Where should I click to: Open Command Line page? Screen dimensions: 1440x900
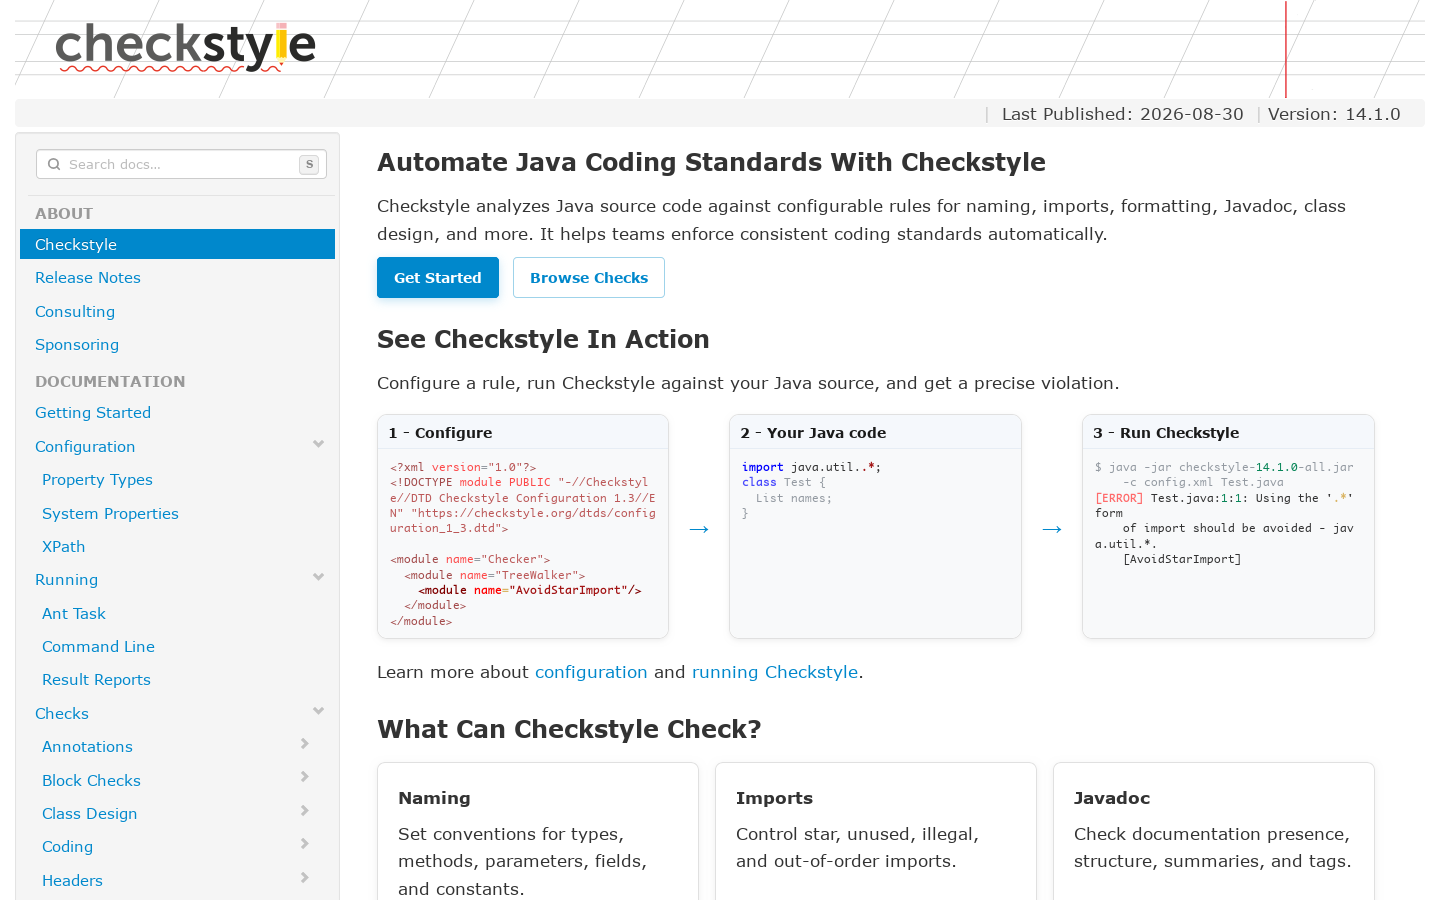click(x=98, y=647)
